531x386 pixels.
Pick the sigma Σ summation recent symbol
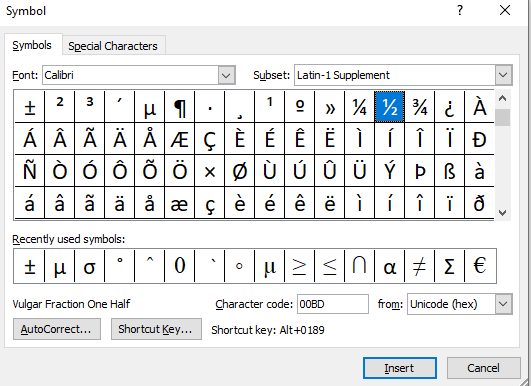point(449,266)
